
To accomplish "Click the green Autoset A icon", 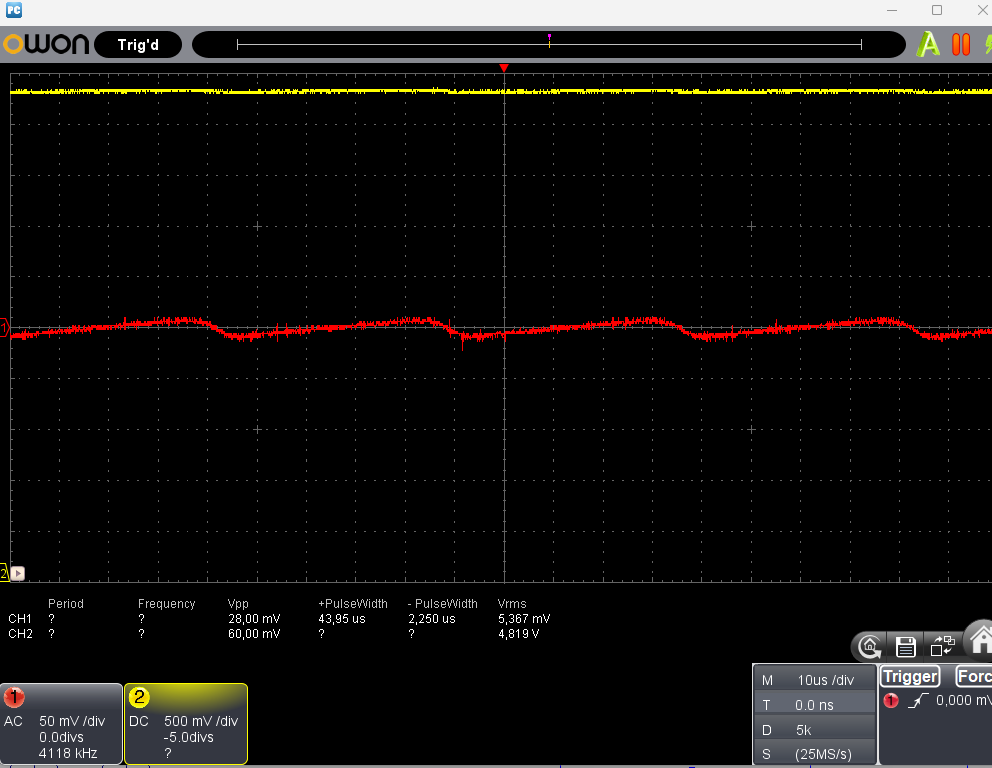I will click(928, 44).
